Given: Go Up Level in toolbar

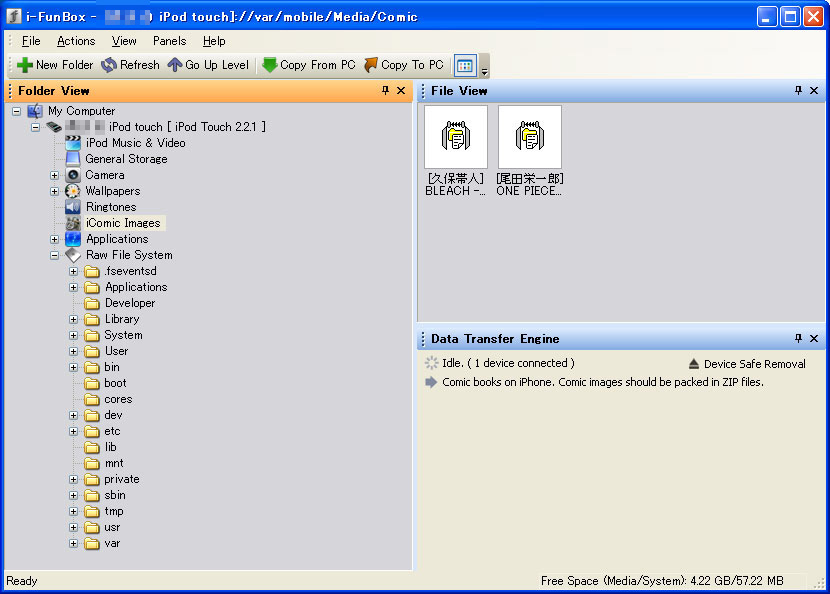Looking at the screenshot, I should coord(208,65).
